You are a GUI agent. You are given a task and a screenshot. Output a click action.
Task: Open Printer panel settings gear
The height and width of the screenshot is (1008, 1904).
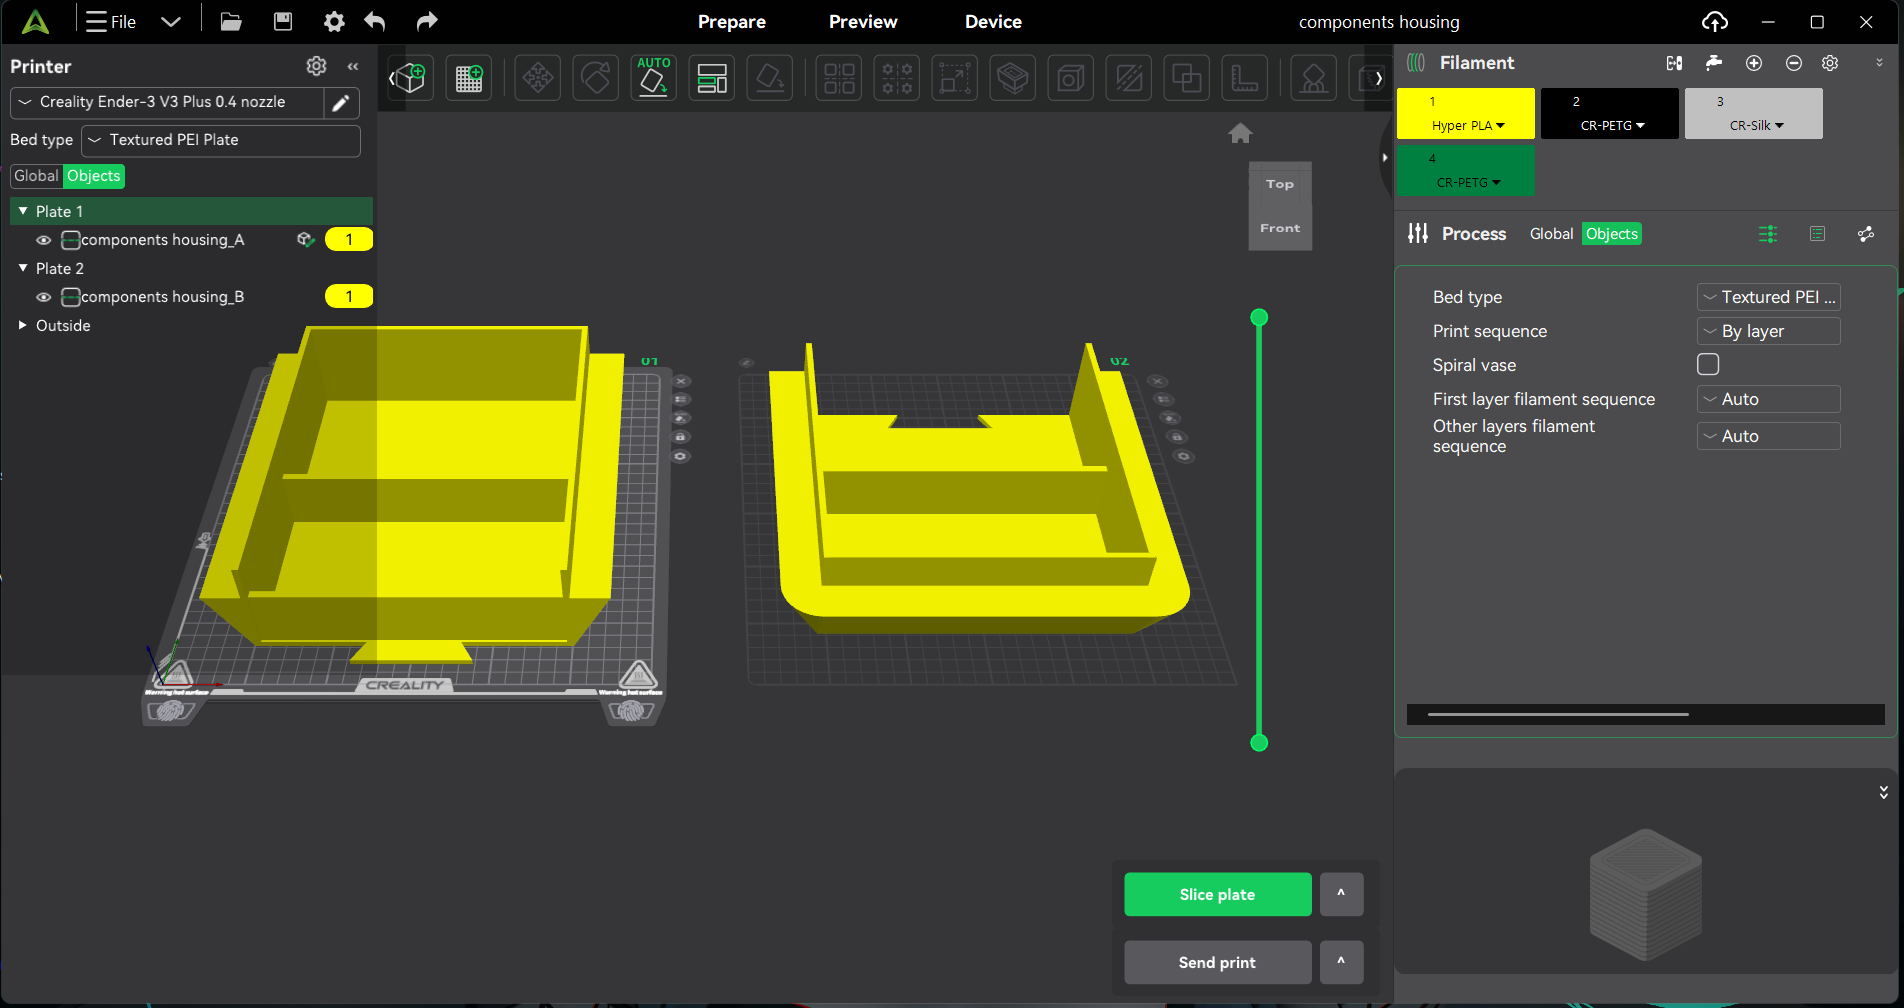click(x=316, y=66)
